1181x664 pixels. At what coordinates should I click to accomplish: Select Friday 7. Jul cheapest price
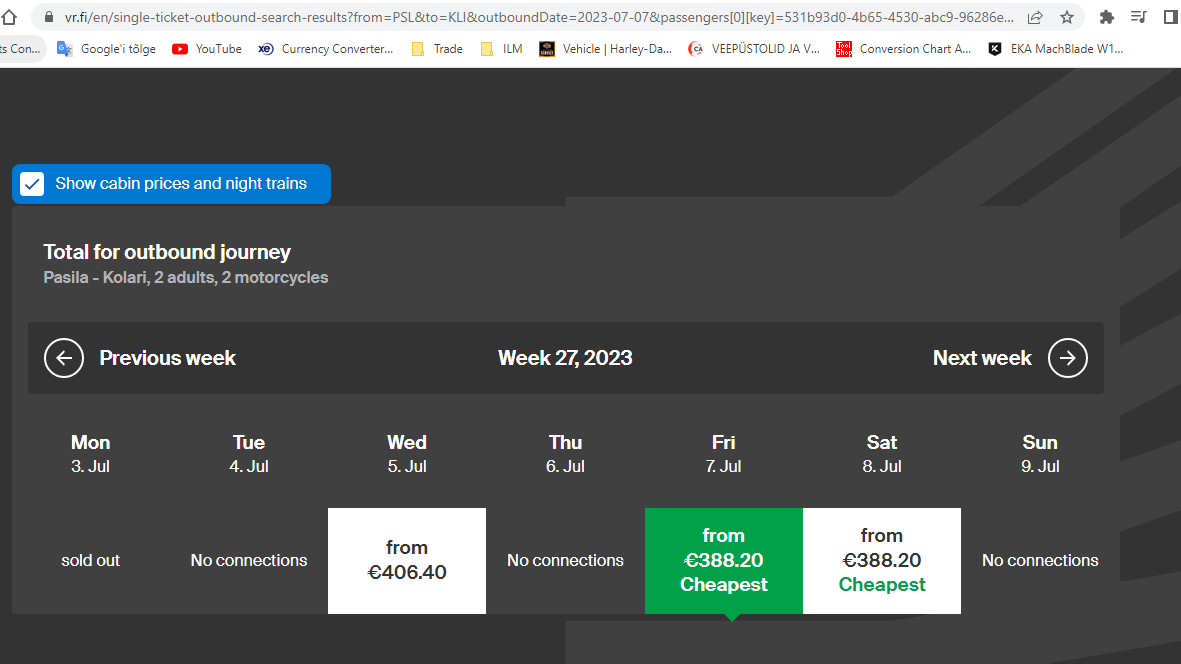coord(723,560)
